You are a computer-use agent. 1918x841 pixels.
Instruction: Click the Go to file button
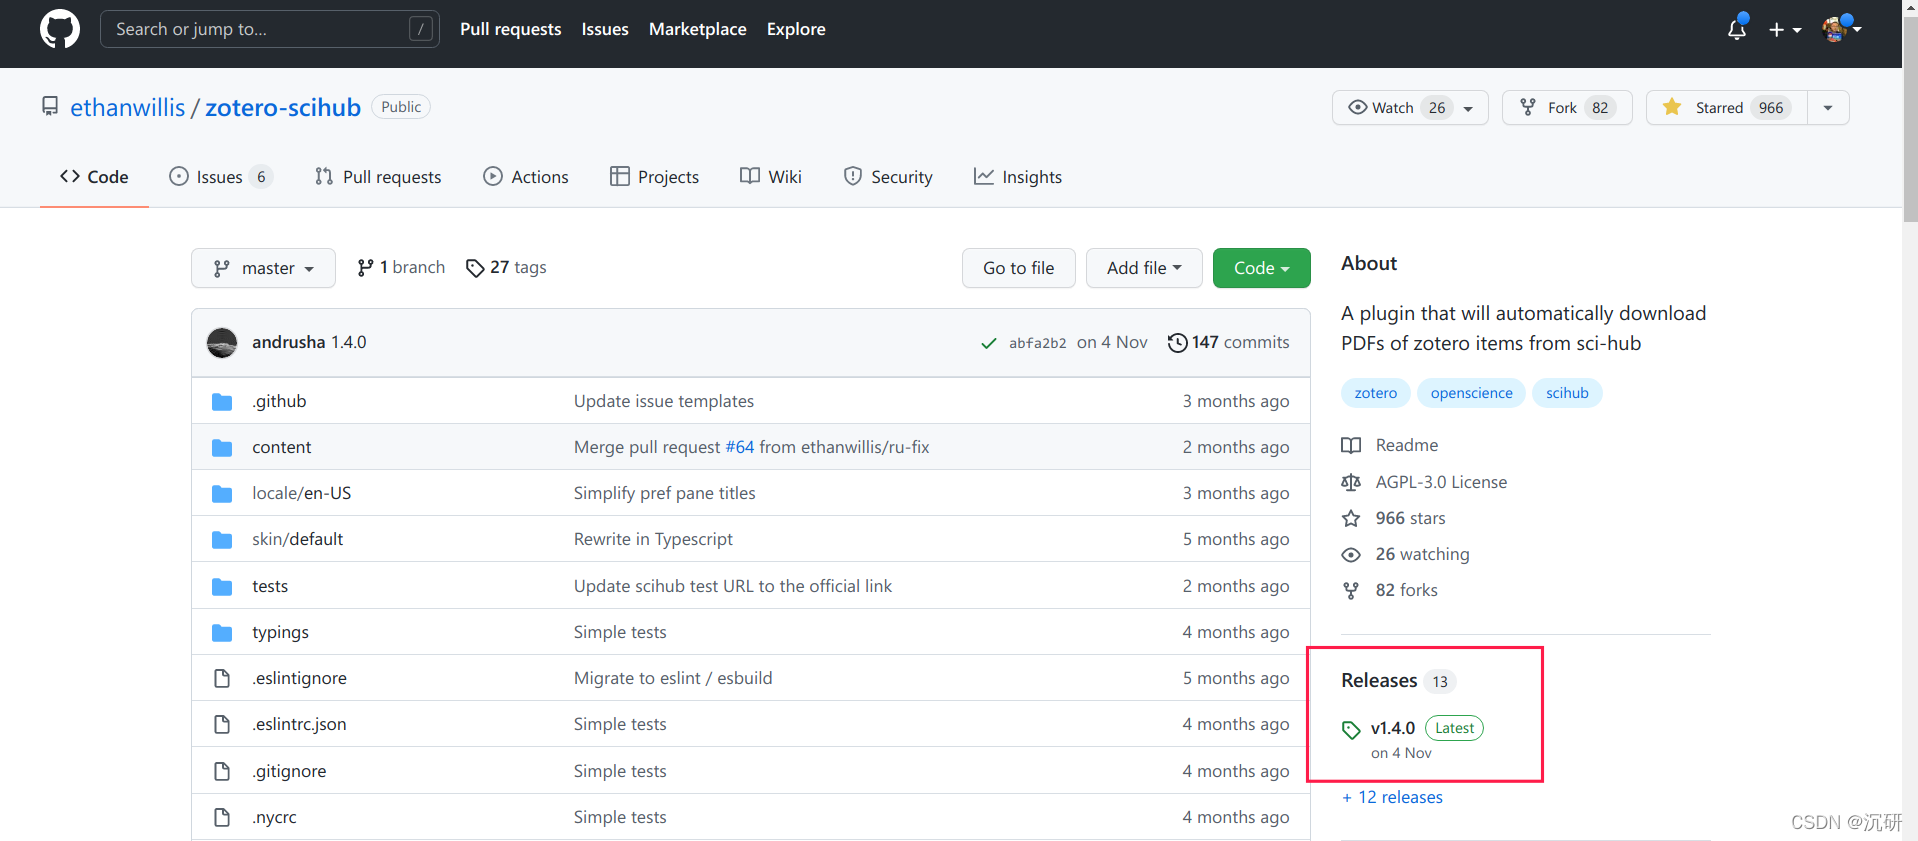[x=1018, y=268]
